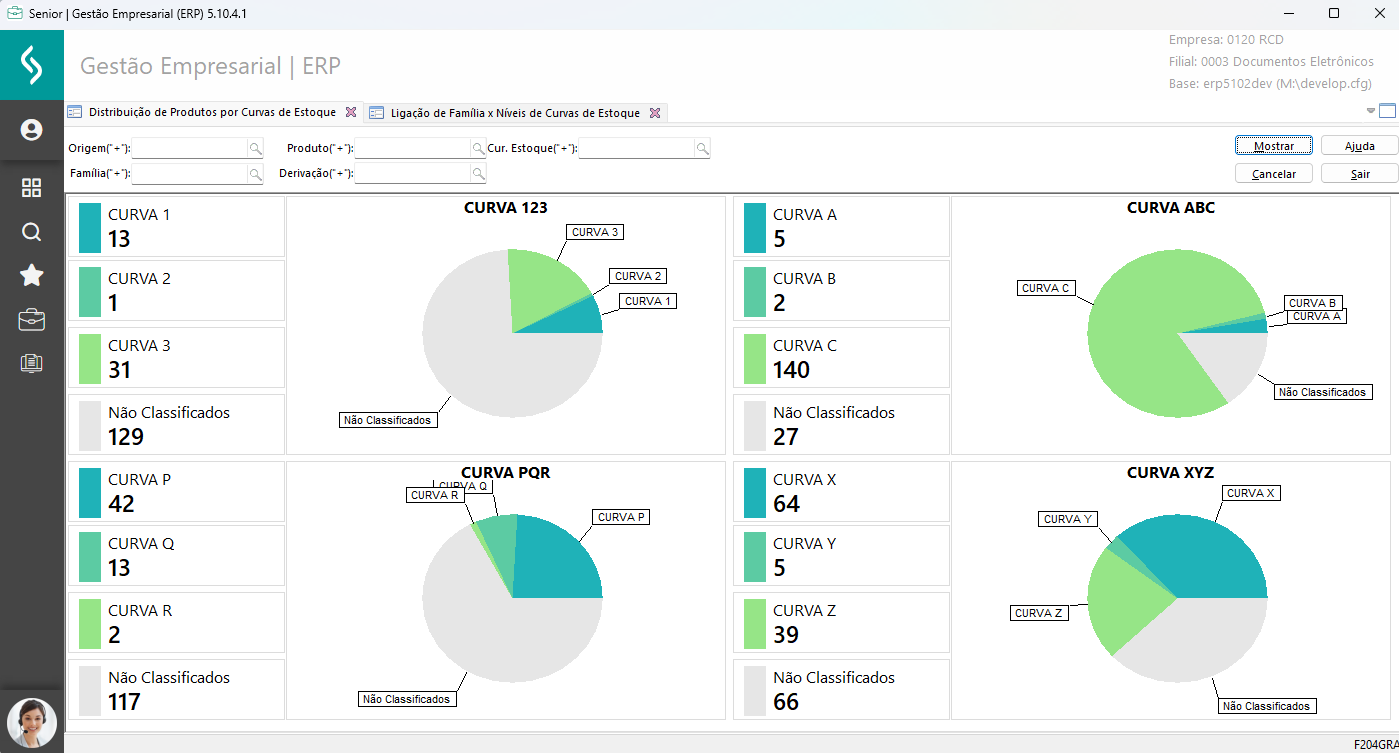Close the Ligação de Família x Níveis tab

point(655,113)
